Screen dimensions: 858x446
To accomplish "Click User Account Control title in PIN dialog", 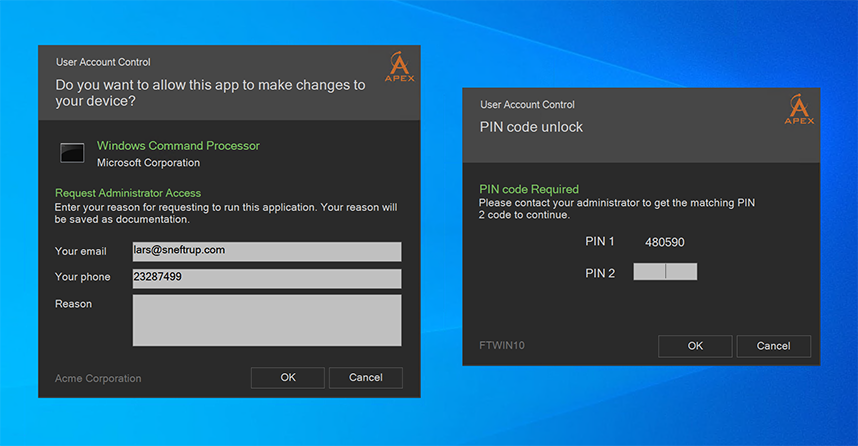I will (x=527, y=105).
